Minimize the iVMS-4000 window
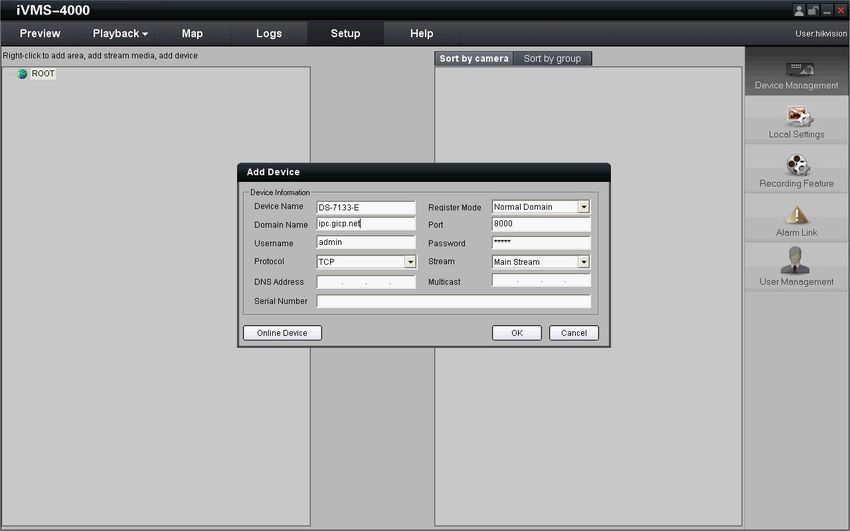The image size is (850, 531). coord(827,10)
